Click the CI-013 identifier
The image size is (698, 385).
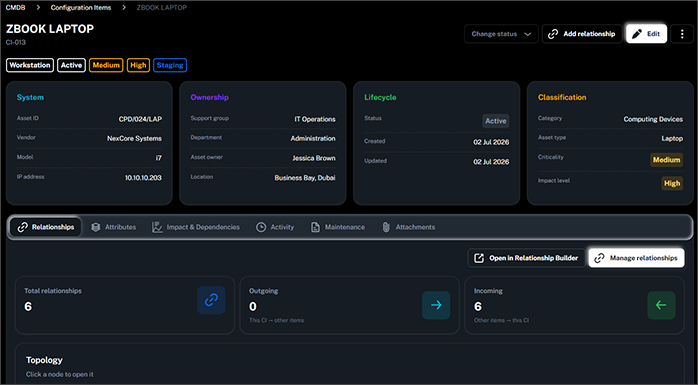click(x=16, y=43)
